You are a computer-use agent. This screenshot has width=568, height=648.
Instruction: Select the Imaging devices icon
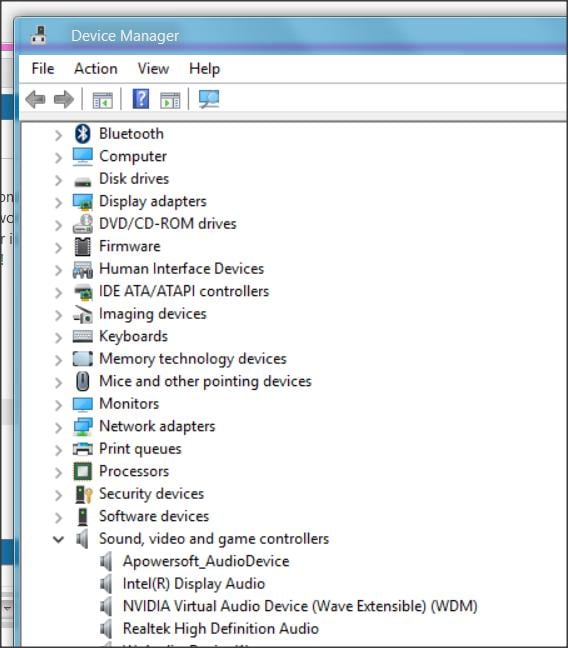[83, 314]
